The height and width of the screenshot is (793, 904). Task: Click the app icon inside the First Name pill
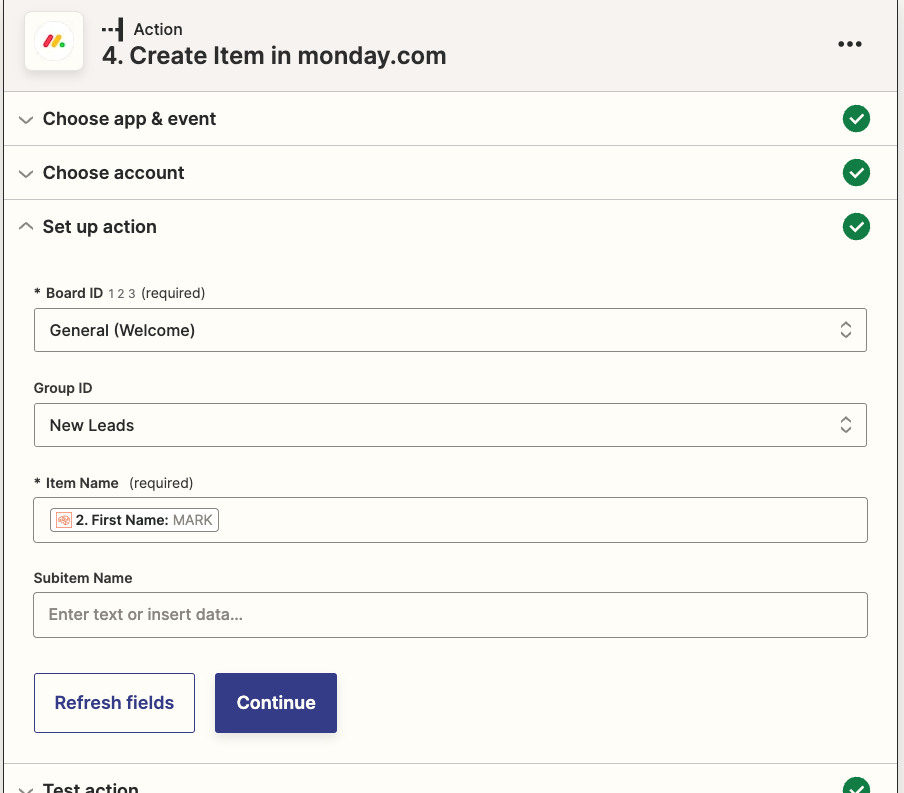click(x=64, y=519)
